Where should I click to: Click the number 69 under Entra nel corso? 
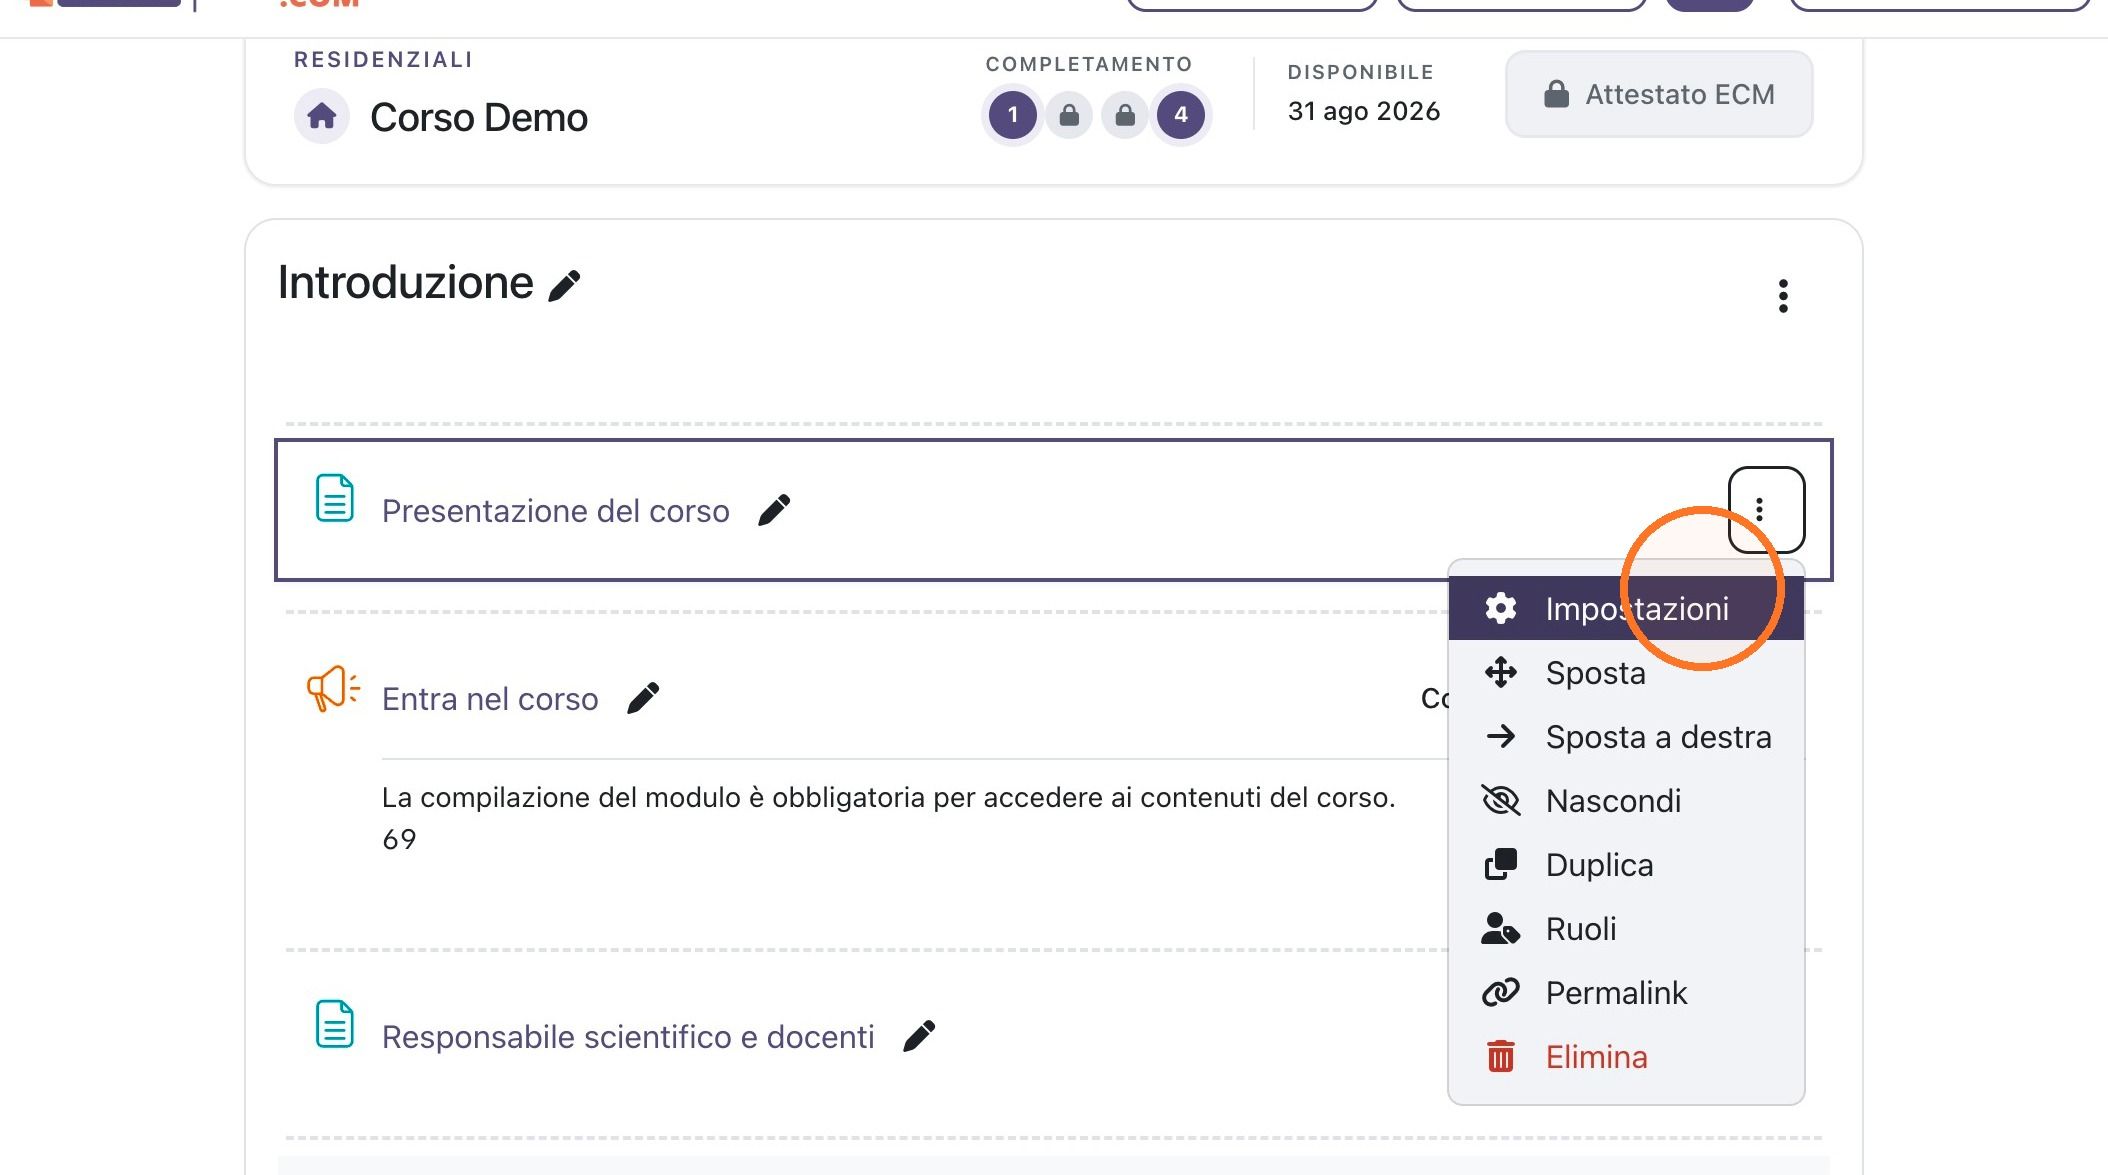(x=399, y=839)
